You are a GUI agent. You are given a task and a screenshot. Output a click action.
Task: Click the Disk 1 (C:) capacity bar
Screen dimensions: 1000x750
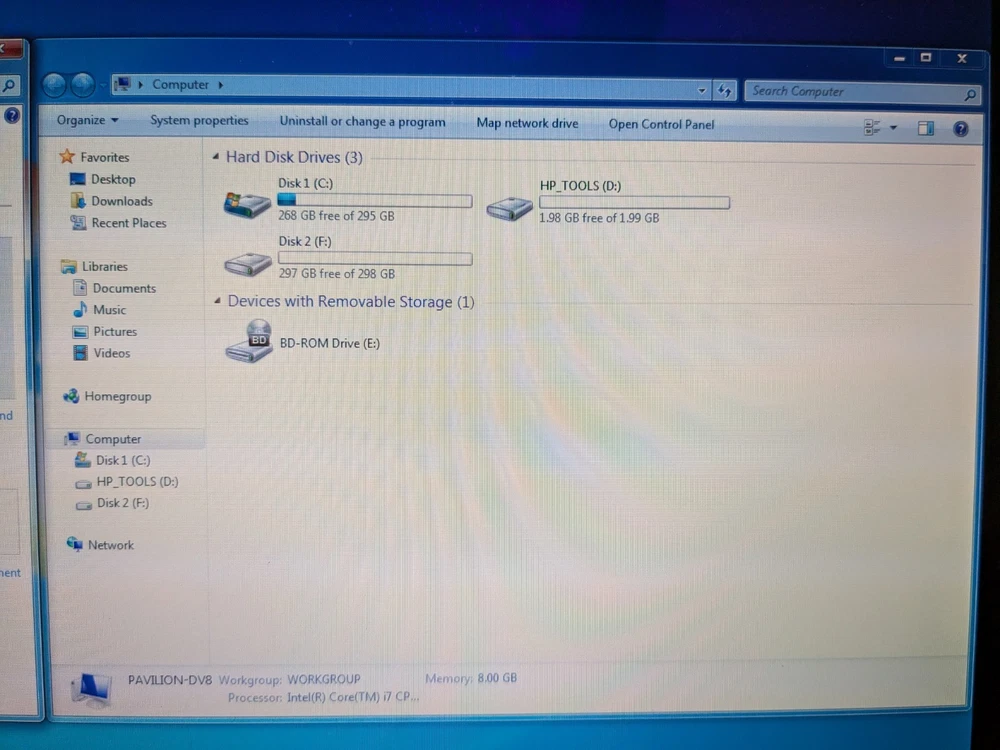click(374, 201)
